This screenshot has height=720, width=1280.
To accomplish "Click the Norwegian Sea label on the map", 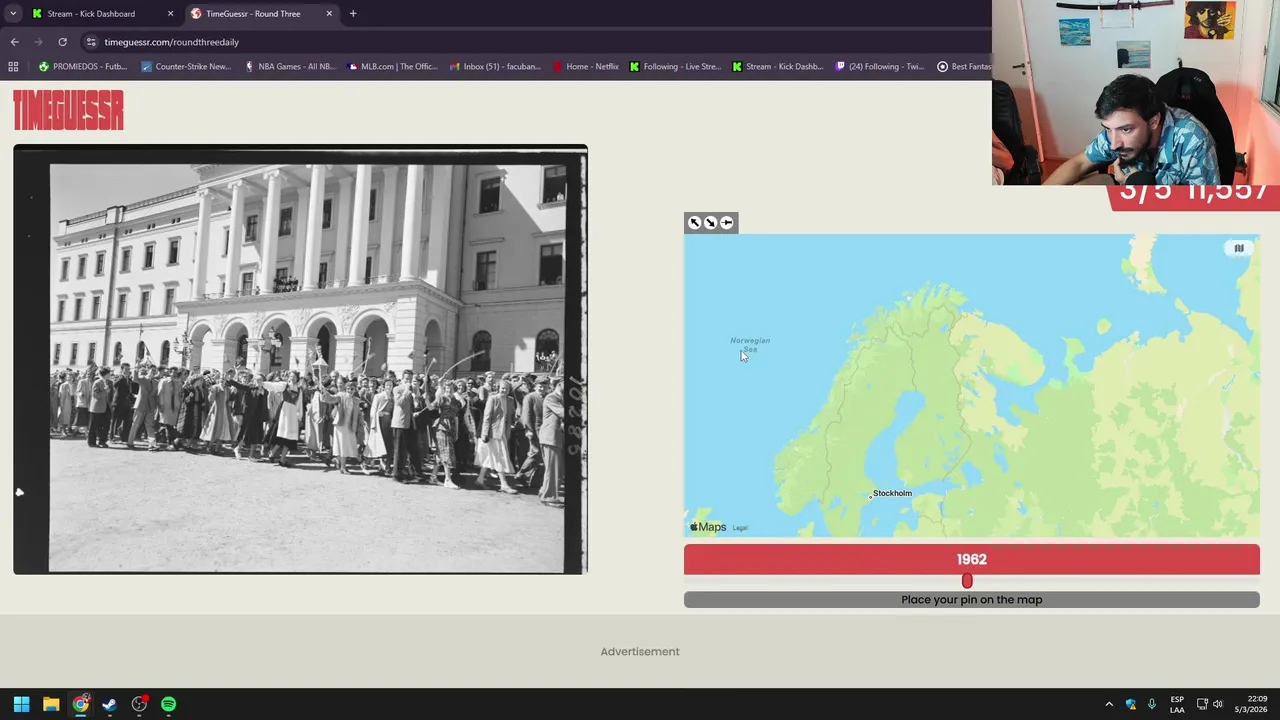I will (x=750, y=344).
